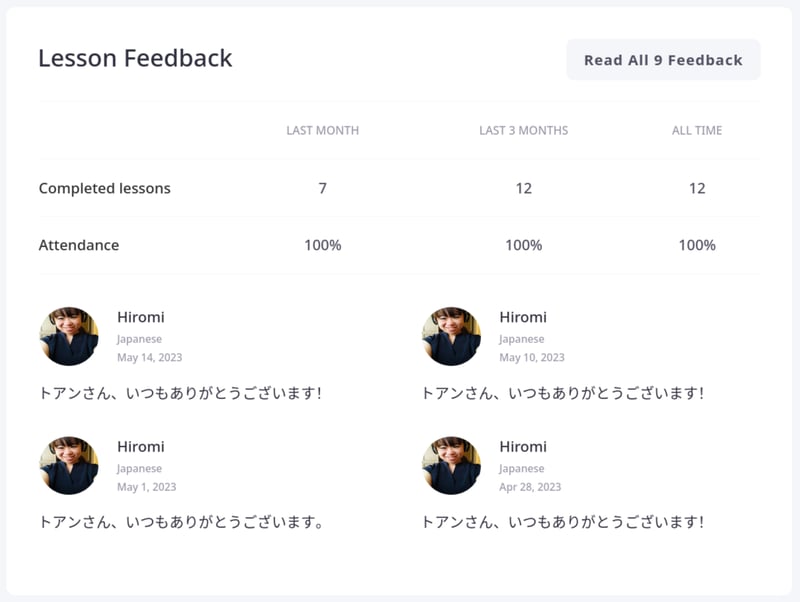800x602 pixels.
Task: Click the LAST 3 MONTHS column header
Action: pyautogui.click(x=523, y=130)
